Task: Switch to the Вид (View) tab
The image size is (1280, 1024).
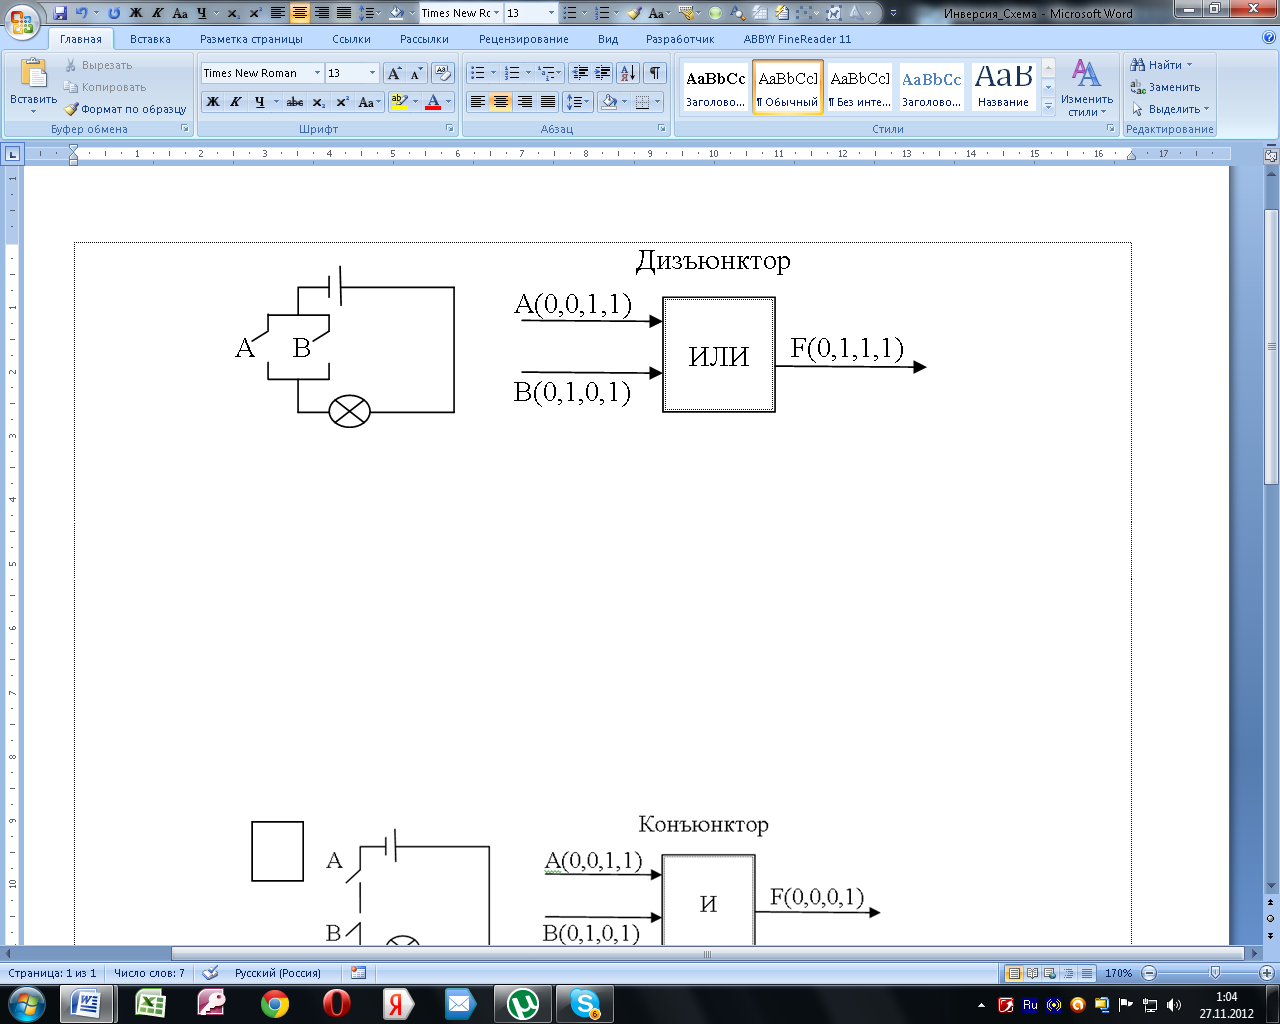Action: tap(608, 39)
